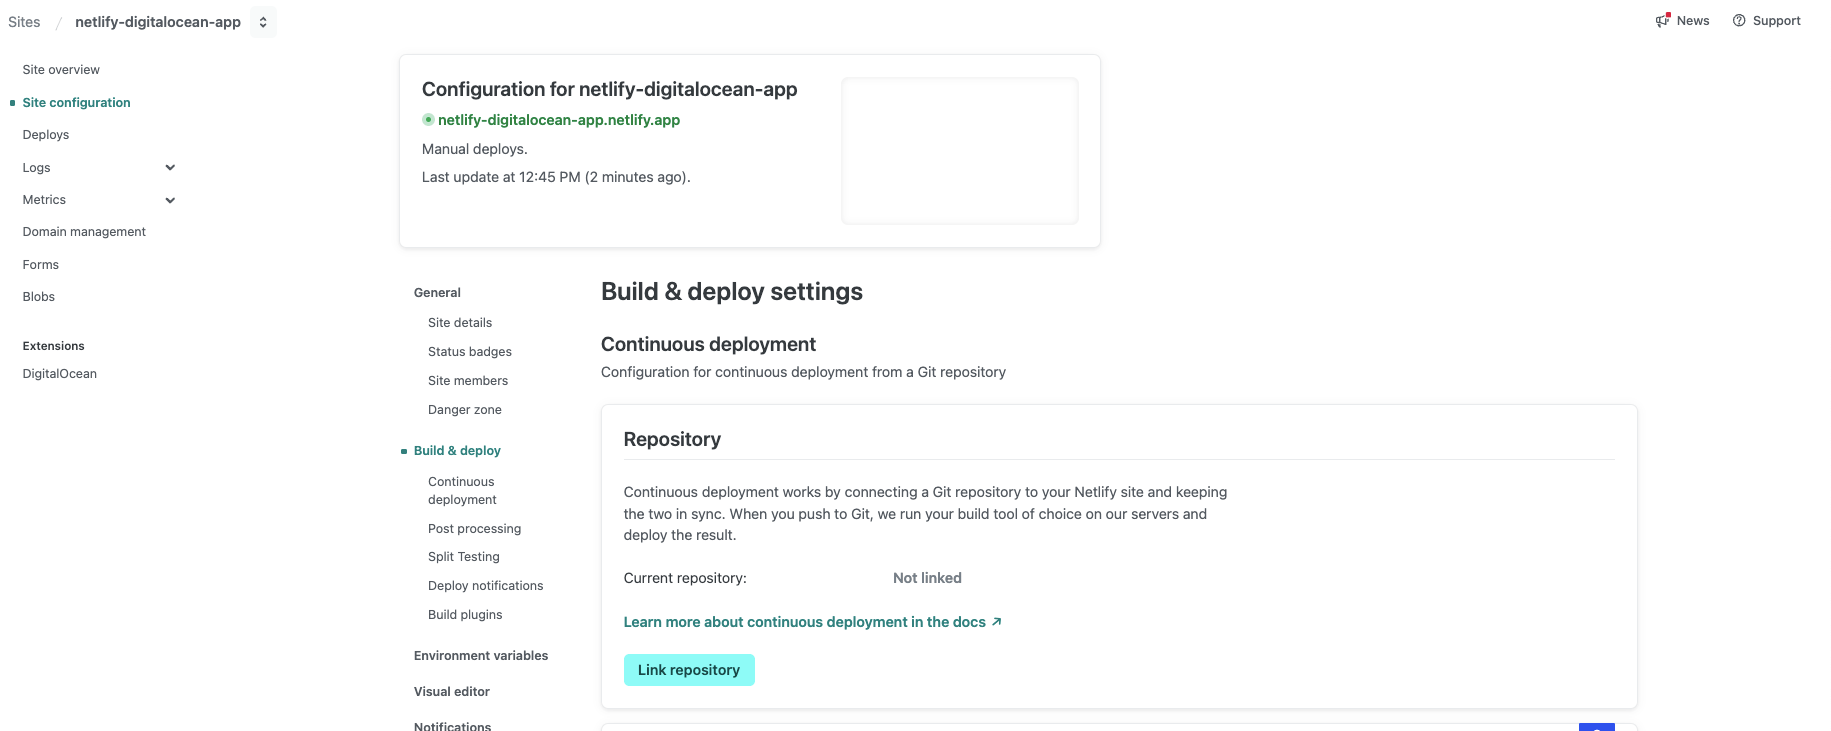
Task: Open DigitalOcean extension in sidebar
Action: (x=60, y=374)
